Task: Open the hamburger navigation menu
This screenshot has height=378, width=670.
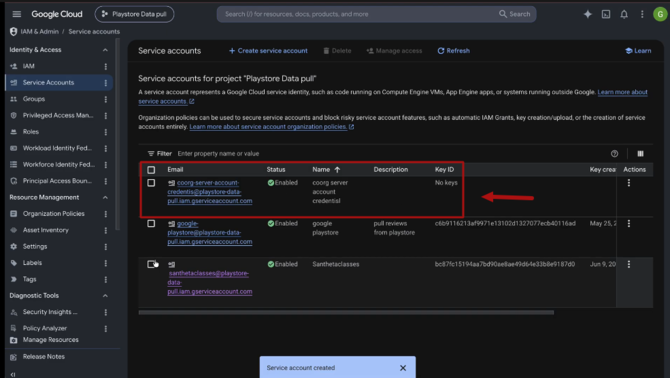Action: (x=17, y=14)
